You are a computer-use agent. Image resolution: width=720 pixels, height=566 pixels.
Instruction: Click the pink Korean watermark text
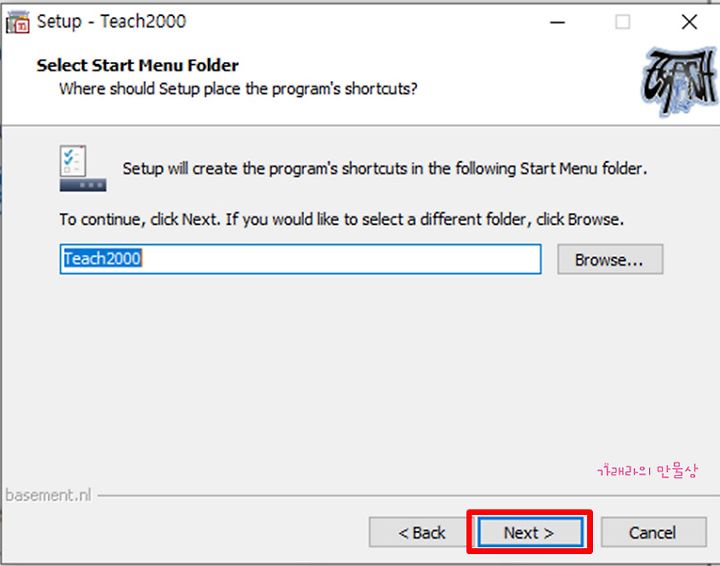(x=647, y=471)
